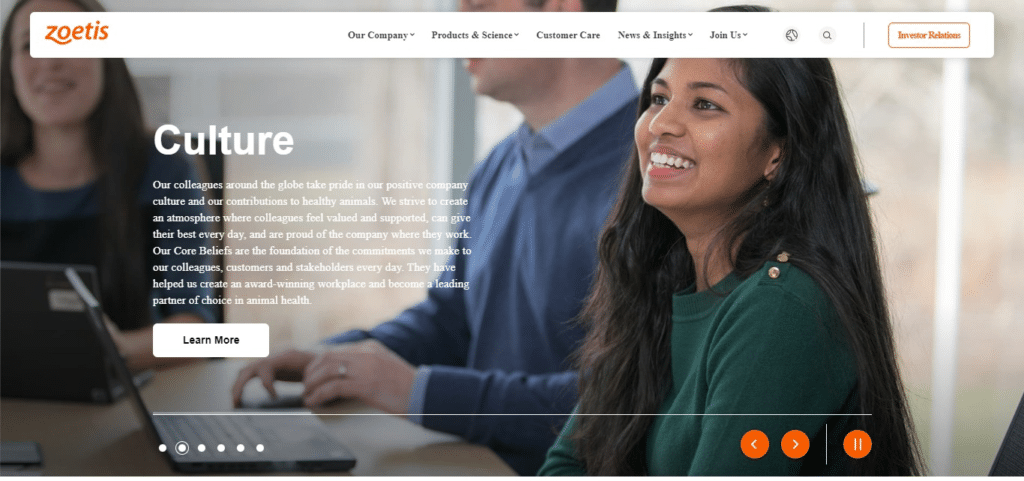Open the search magnifier icon
The height and width of the screenshot is (481, 1024).
click(827, 35)
